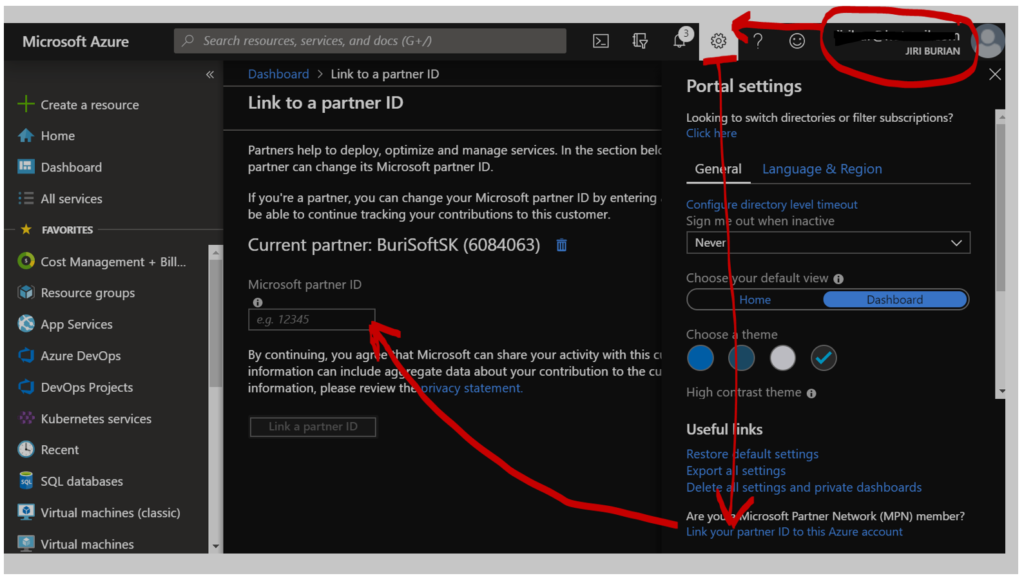This screenshot has width=1024, height=578.
Task: Set default view to Dashboard
Action: (x=895, y=300)
